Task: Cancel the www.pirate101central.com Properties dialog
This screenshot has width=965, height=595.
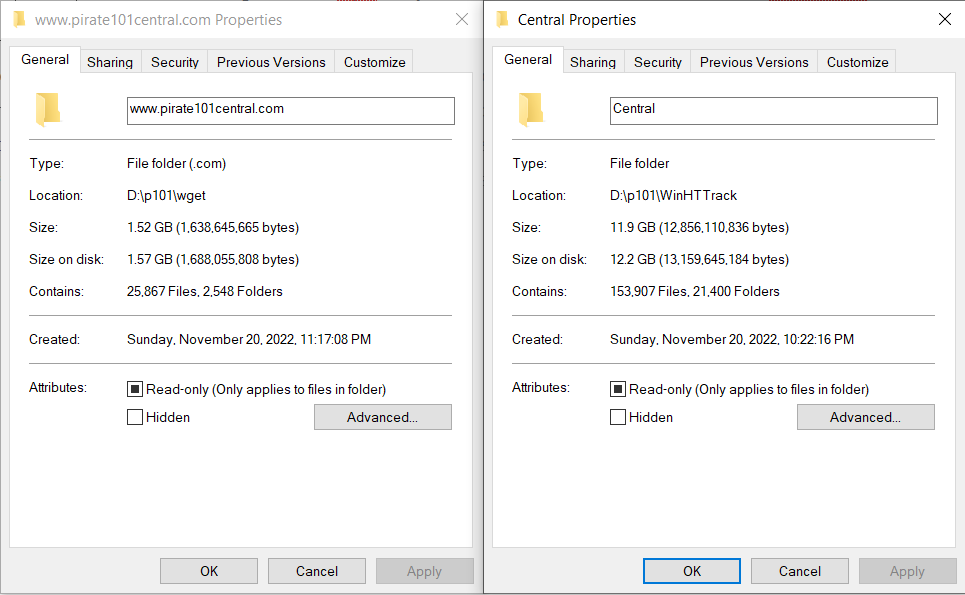Action: [317, 571]
